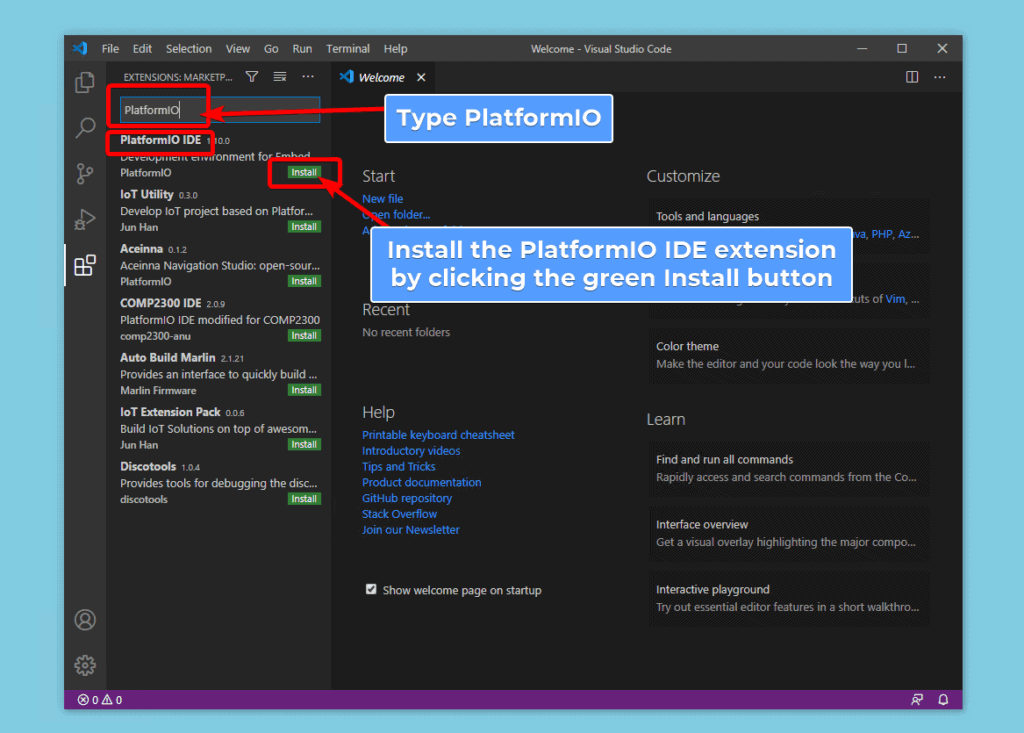Click Join our Newsletter link
This screenshot has height=733, width=1024.
pyautogui.click(x=411, y=530)
